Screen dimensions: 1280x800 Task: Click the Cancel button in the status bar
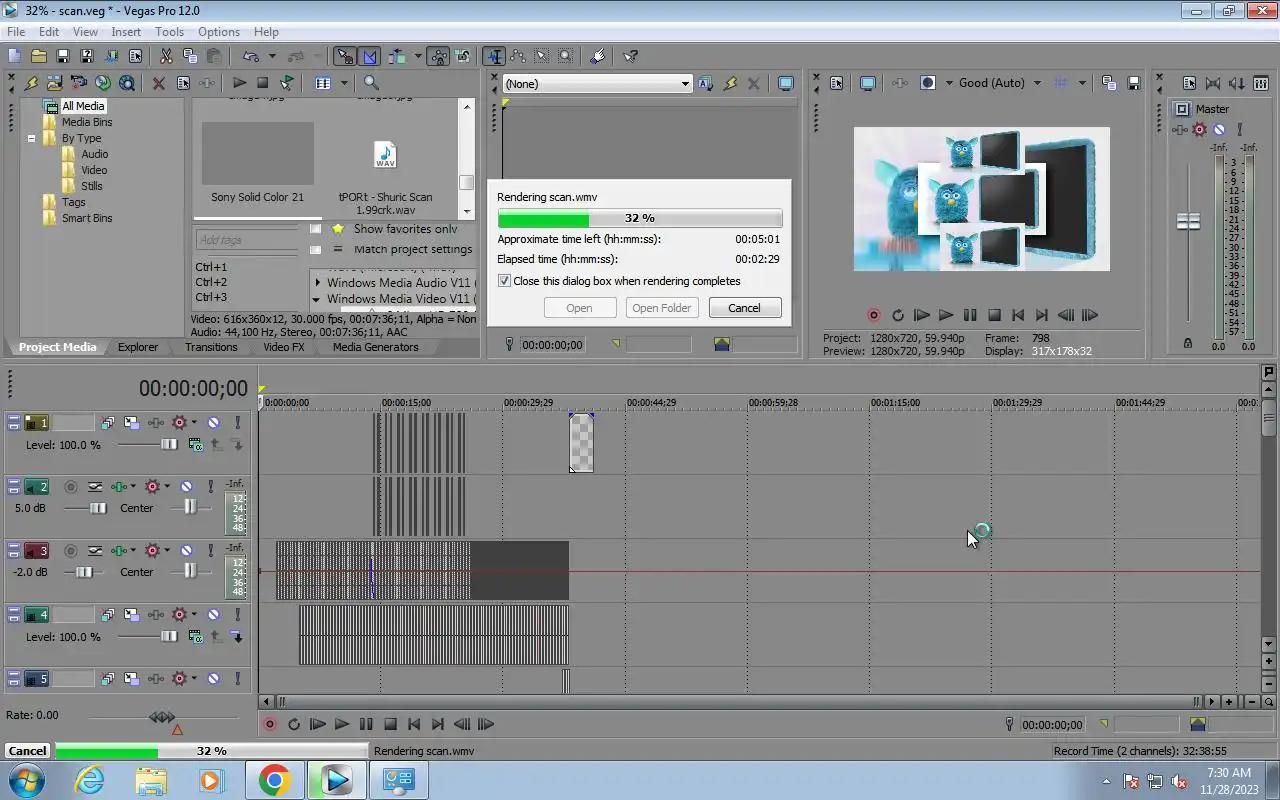coord(27,751)
